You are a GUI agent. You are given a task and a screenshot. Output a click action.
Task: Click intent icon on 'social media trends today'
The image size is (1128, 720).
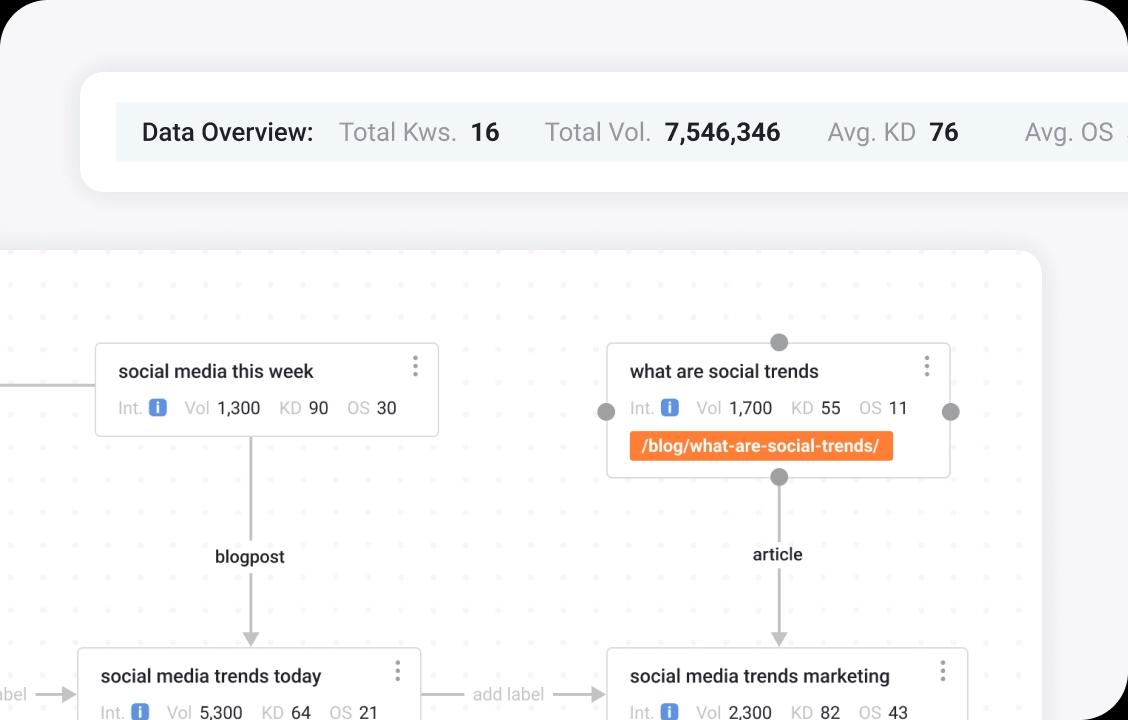[140, 712]
